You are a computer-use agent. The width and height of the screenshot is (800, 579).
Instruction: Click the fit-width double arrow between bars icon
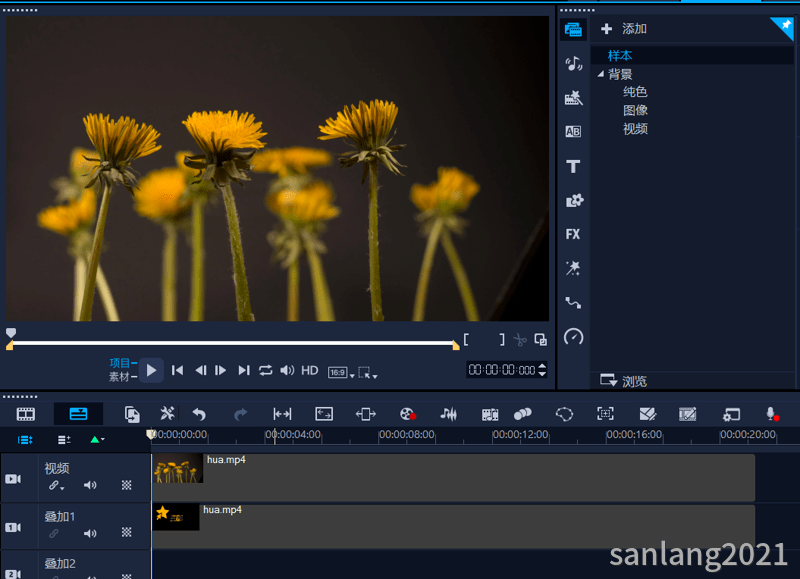(282, 414)
